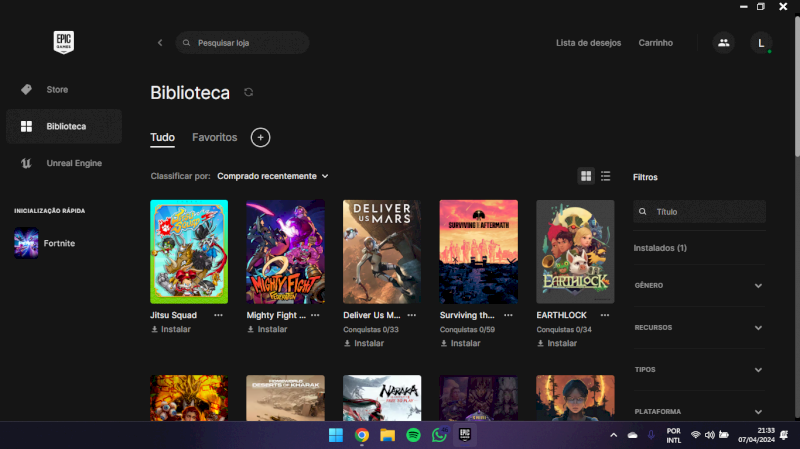Screen dimensions: 800x449
Task: Open the clock showing 21:33
Action: point(756,435)
